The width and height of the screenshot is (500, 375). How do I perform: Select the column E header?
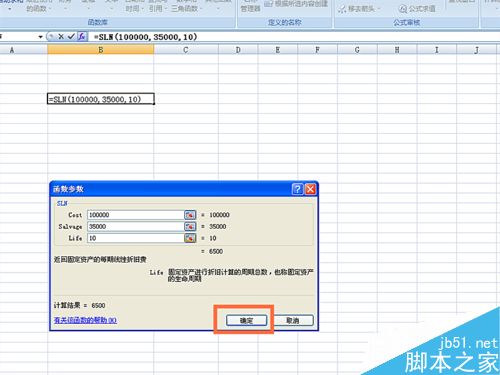278,50
